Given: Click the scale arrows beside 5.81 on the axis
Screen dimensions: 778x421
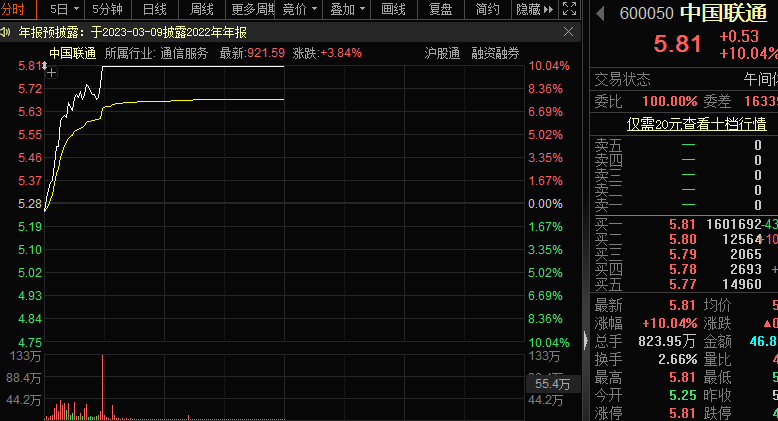Looking at the screenshot, I should pyautogui.click(x=45, y=66).
